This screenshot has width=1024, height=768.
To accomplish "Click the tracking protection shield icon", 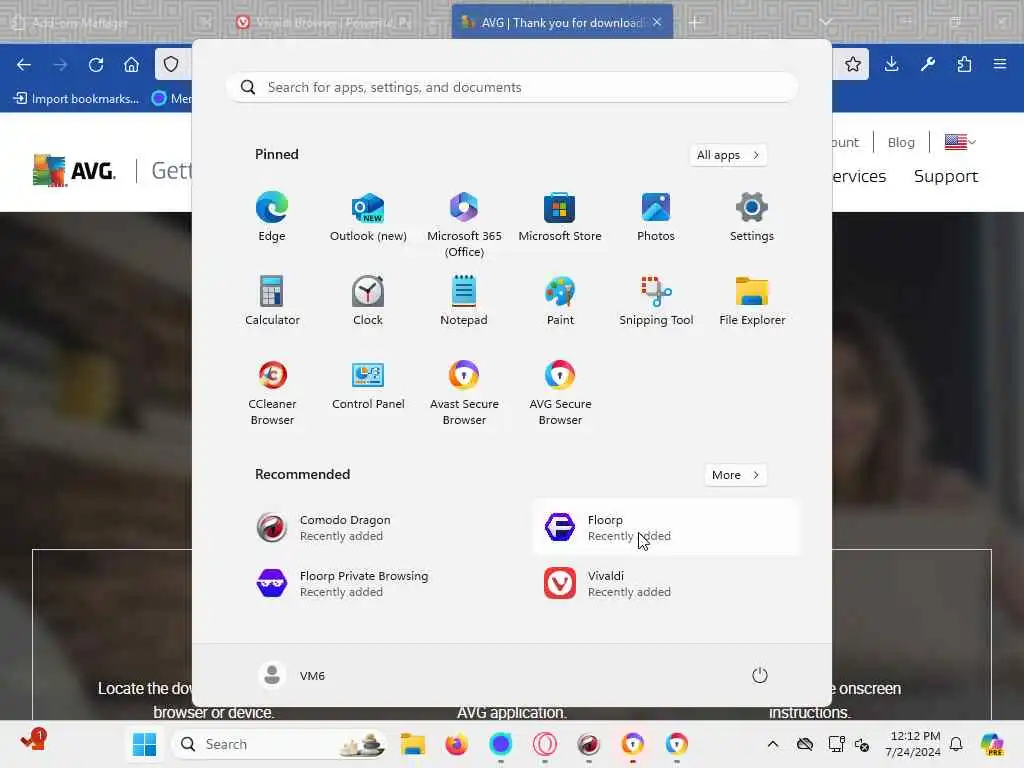I will [171, 64].
